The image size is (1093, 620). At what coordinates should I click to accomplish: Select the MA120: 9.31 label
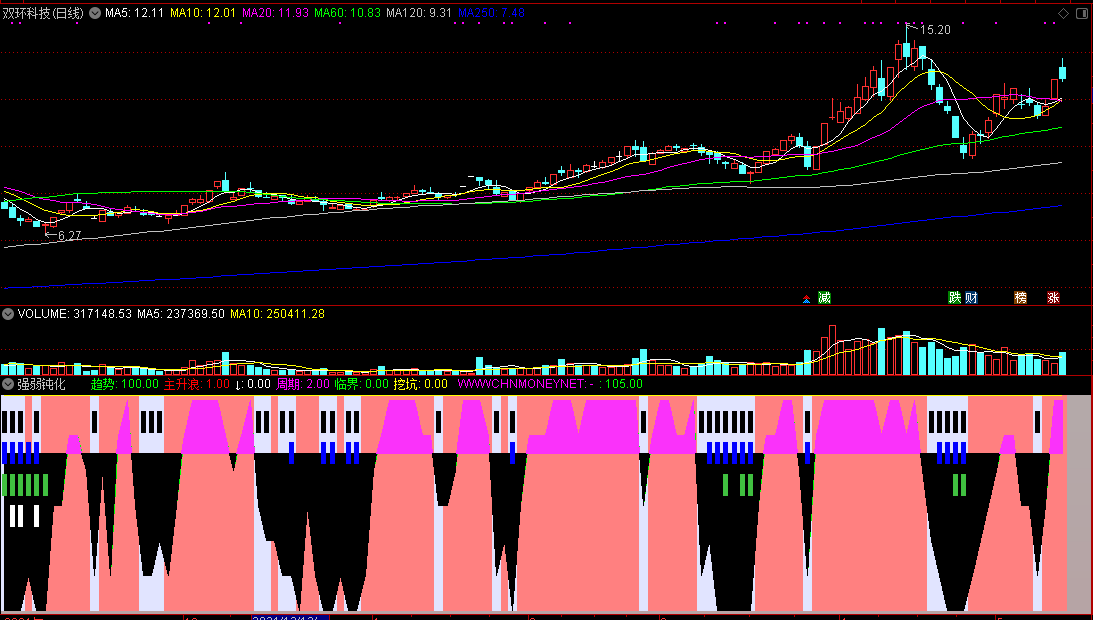tap(419, 13)
